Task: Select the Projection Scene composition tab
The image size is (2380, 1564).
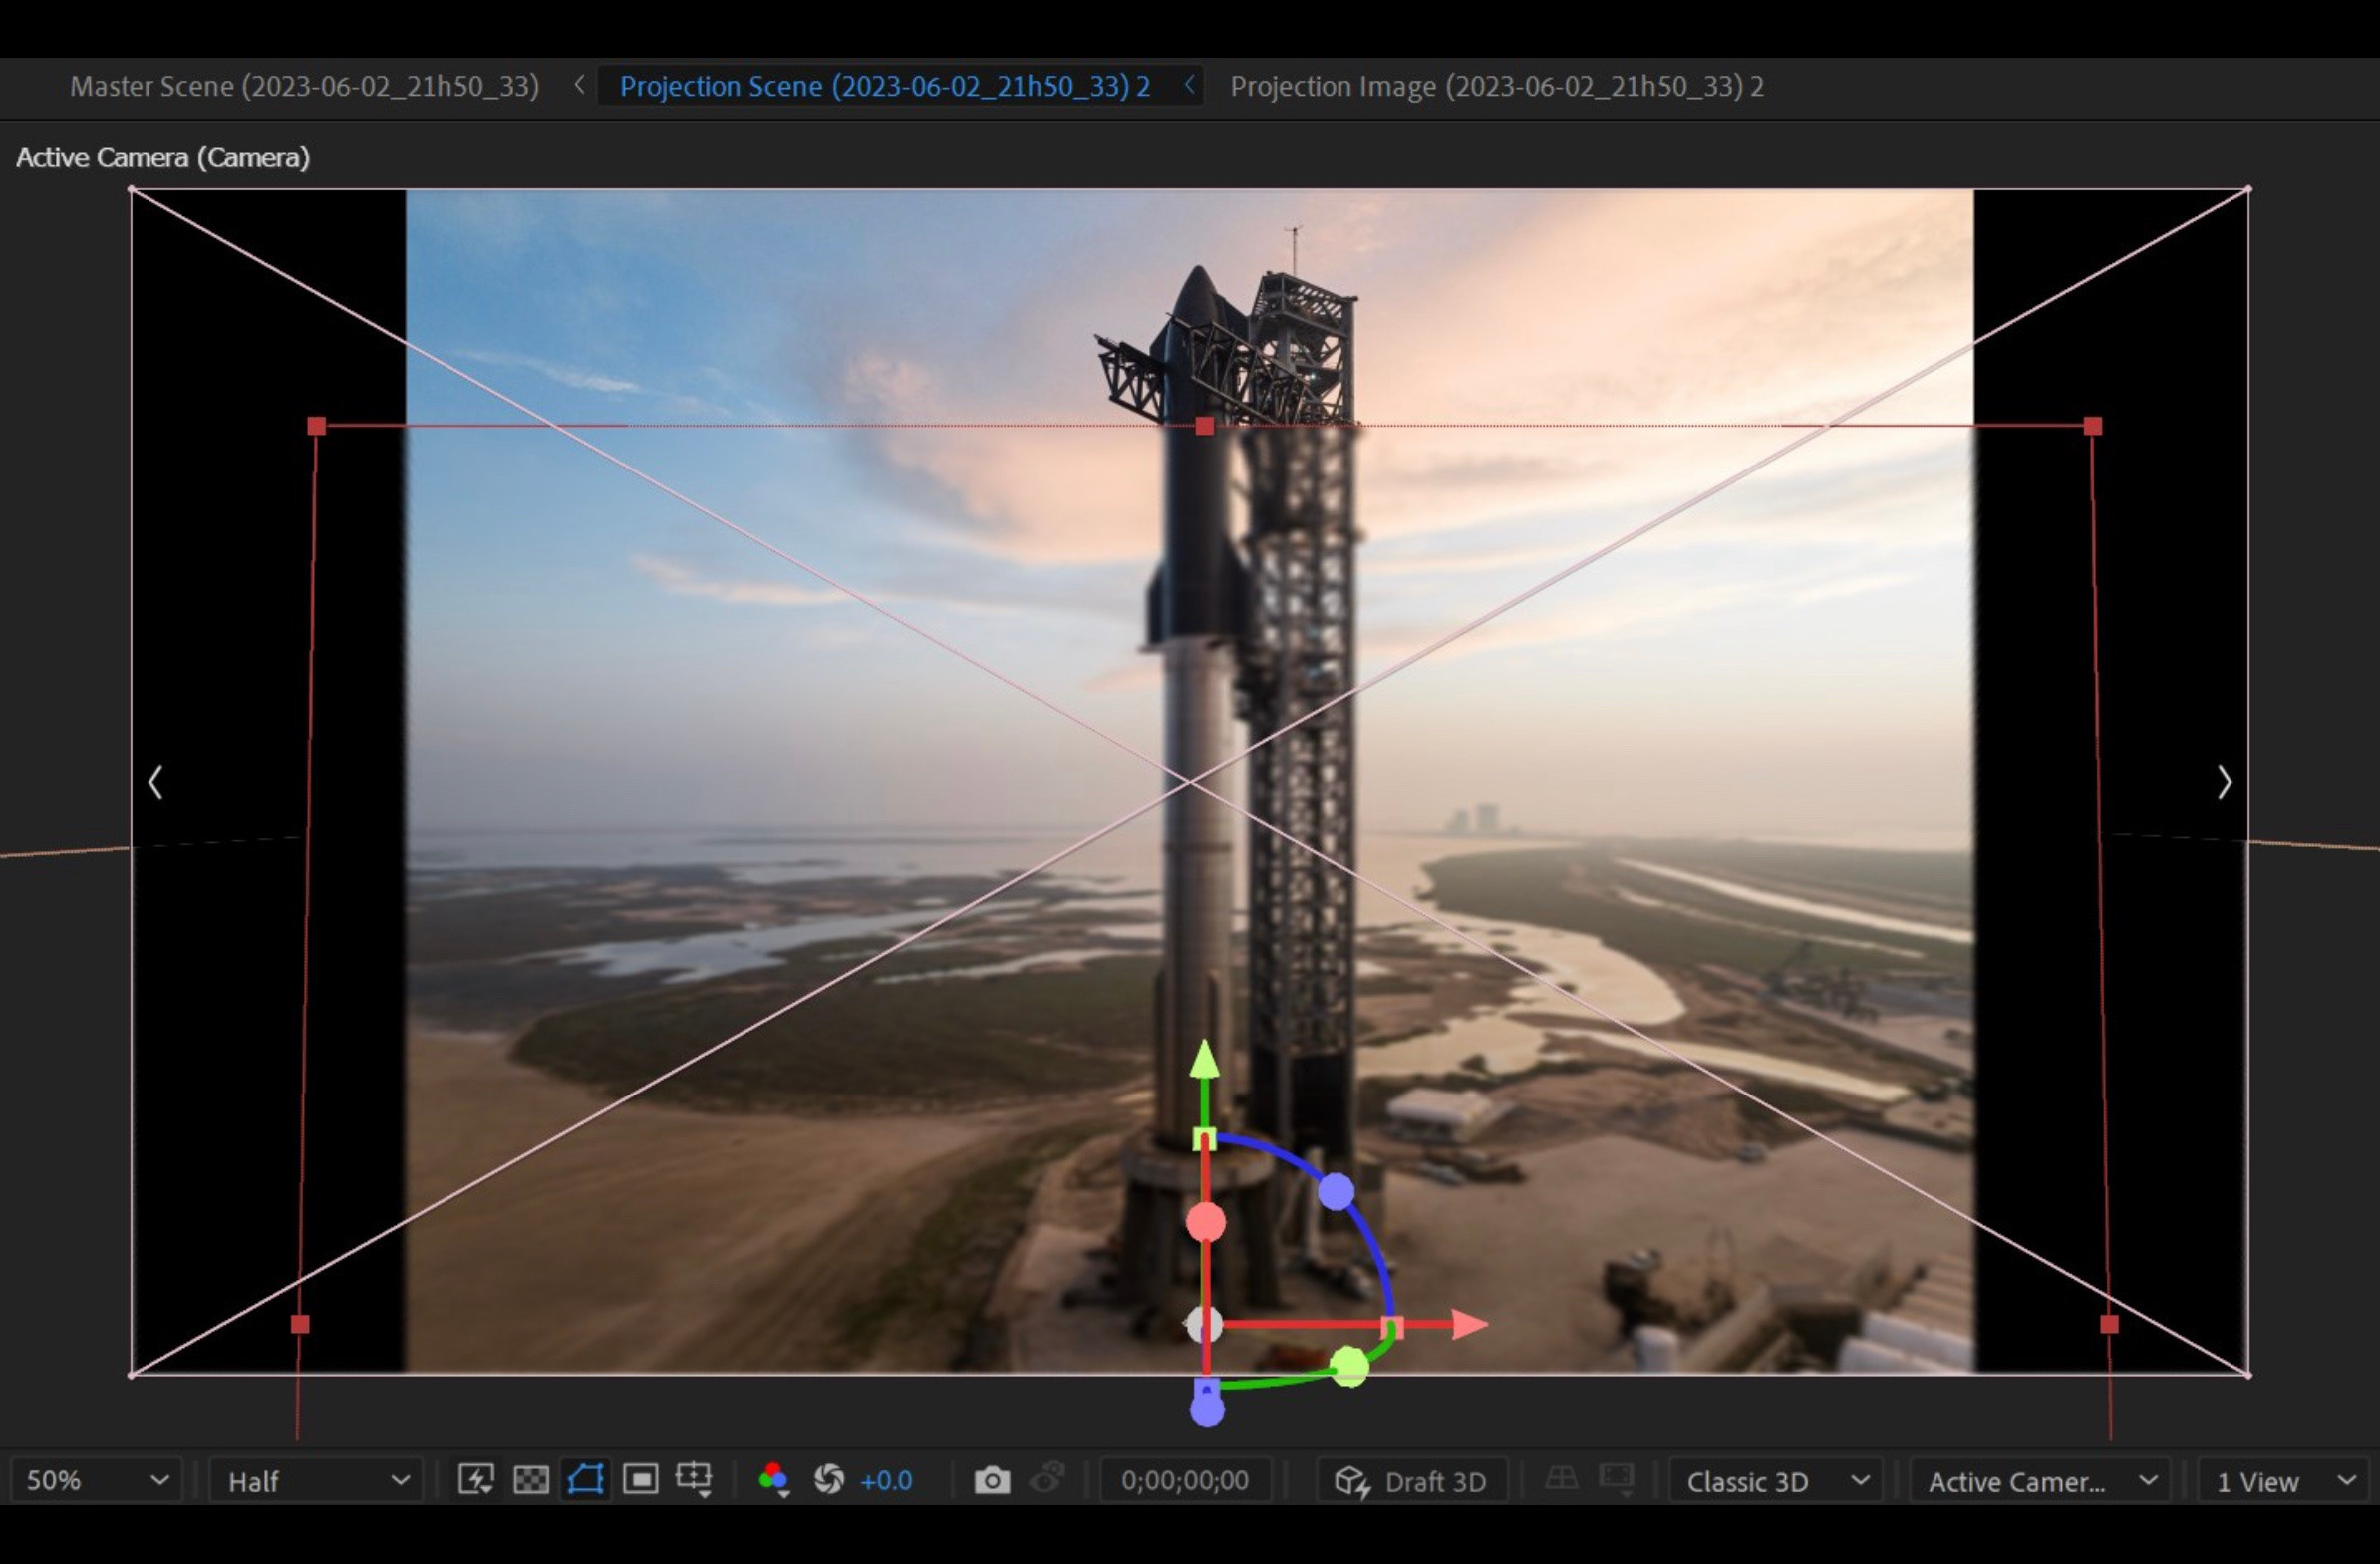Action: coord(885,86)
